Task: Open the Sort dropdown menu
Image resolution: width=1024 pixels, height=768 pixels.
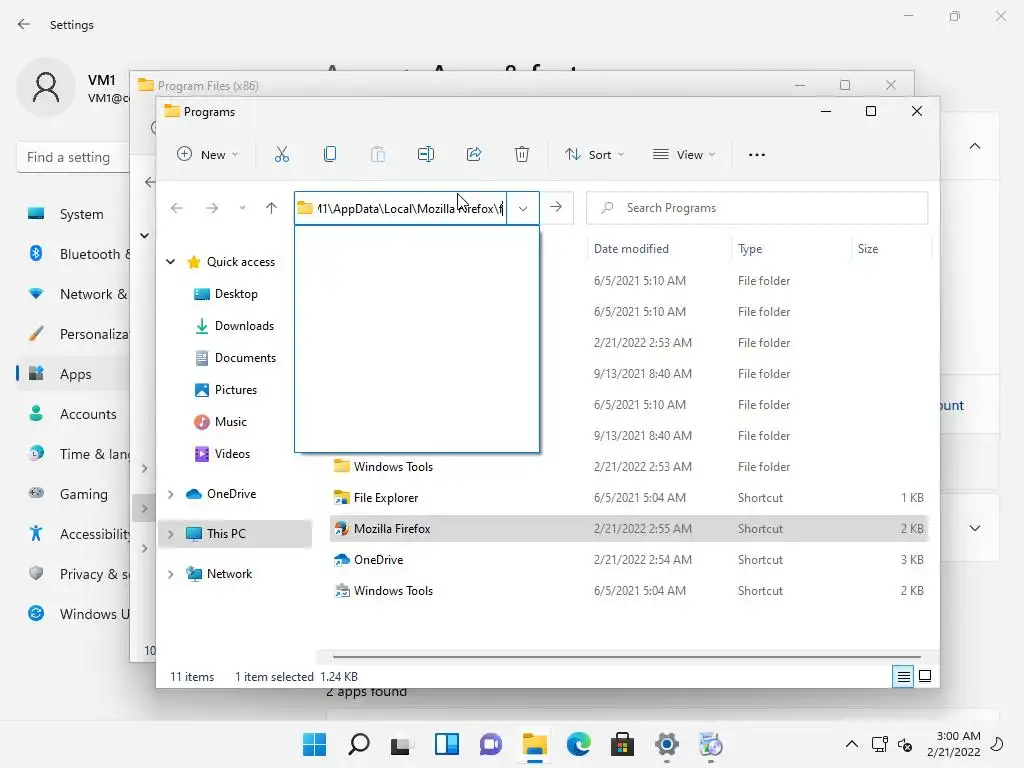Action: click(595, 155)
